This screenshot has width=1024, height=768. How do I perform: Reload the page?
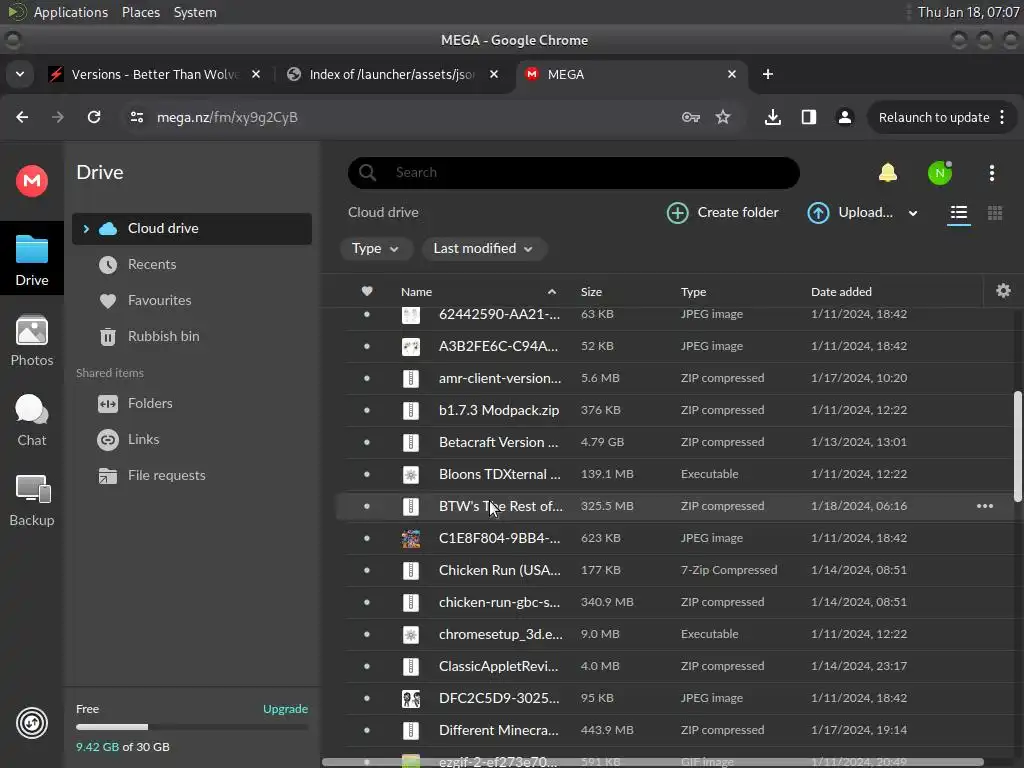click(94, 117)
